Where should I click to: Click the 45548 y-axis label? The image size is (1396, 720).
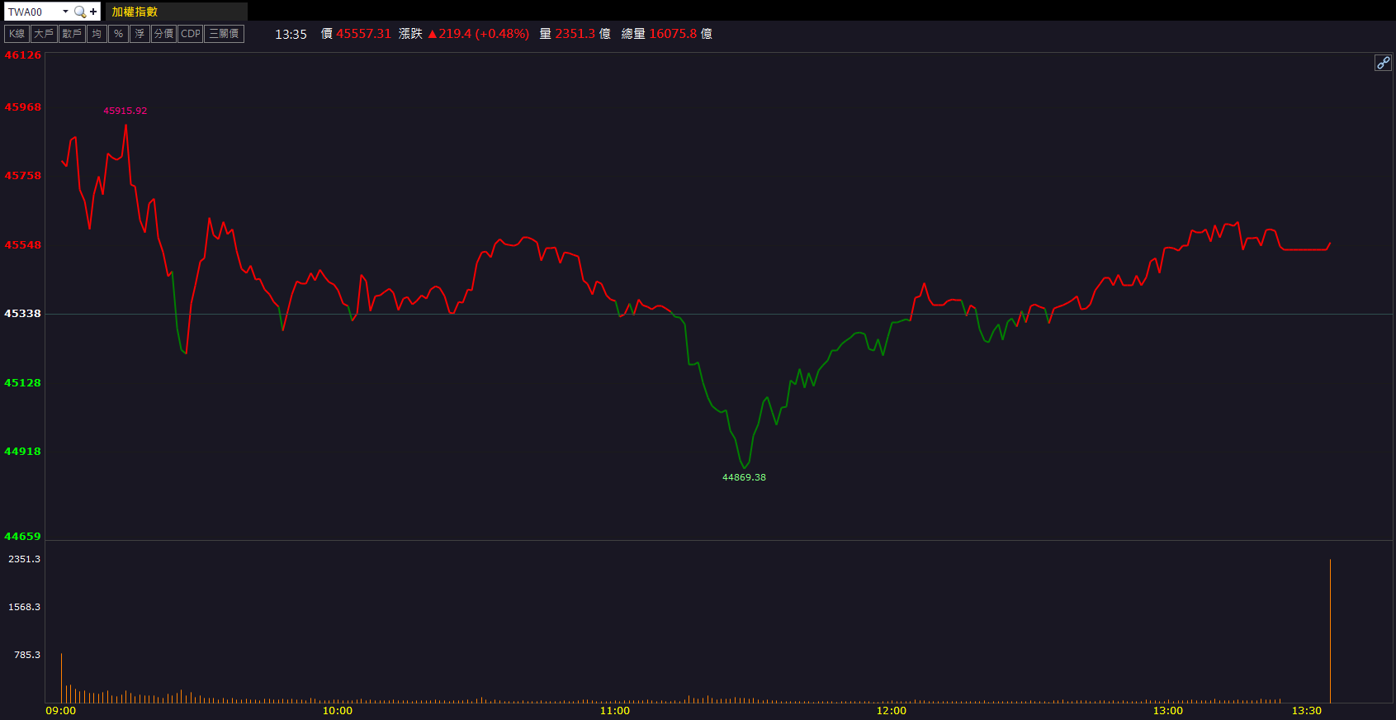coord(23,245)
